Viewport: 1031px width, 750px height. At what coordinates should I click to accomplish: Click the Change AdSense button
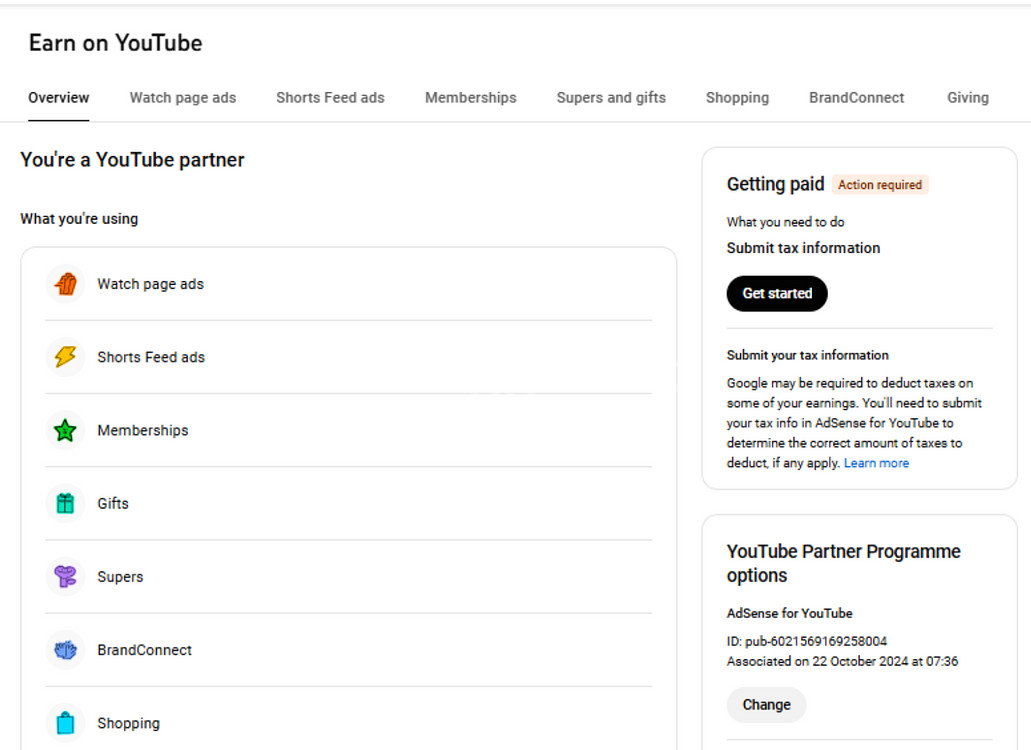(x=767, y=705)
